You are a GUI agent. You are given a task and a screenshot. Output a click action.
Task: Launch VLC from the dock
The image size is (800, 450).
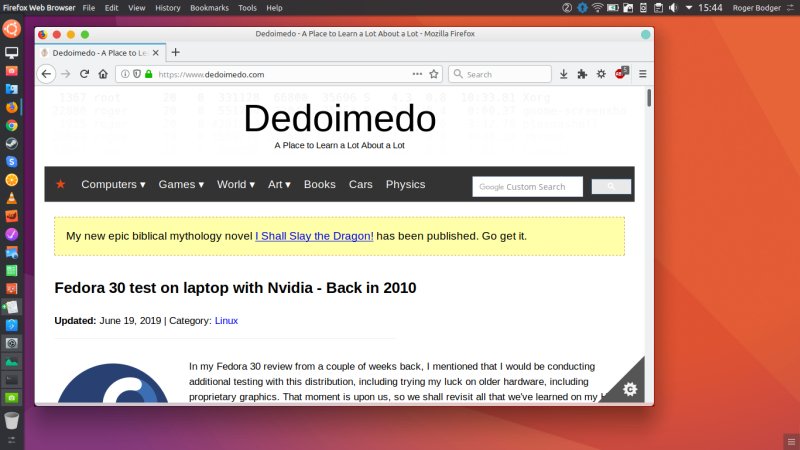(x=11, y=198)
